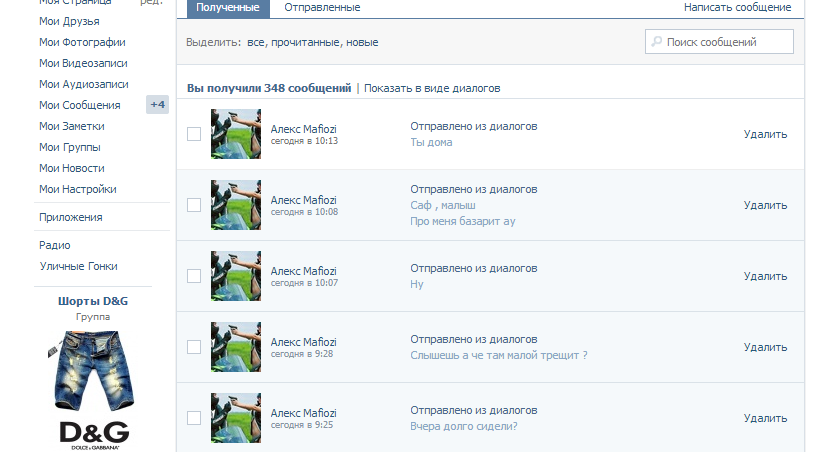
Task: Open Алекс Mafiozi profile from 9:25 message
Action: 303,413
